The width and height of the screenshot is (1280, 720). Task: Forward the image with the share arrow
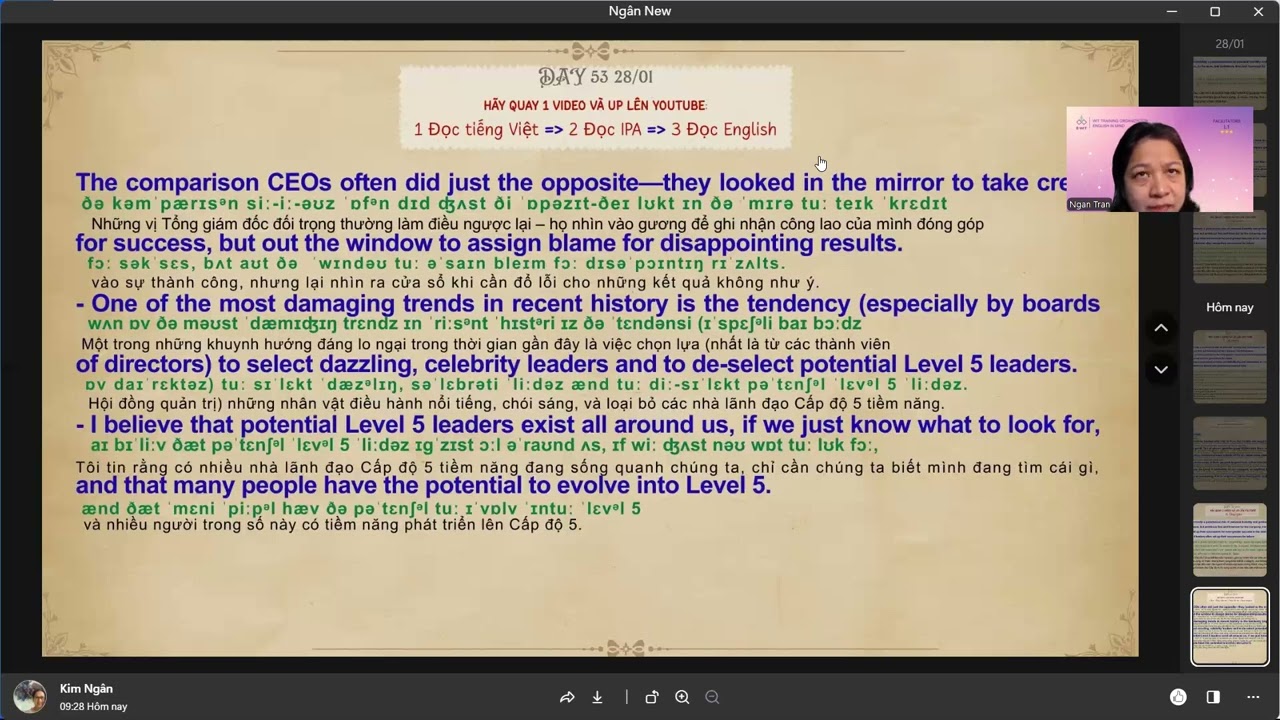567,697
